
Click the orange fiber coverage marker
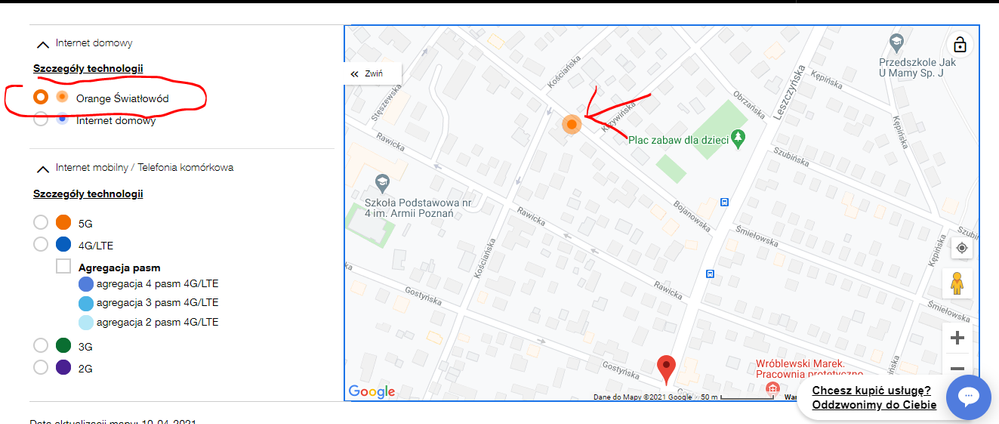[x=572, y=124]
